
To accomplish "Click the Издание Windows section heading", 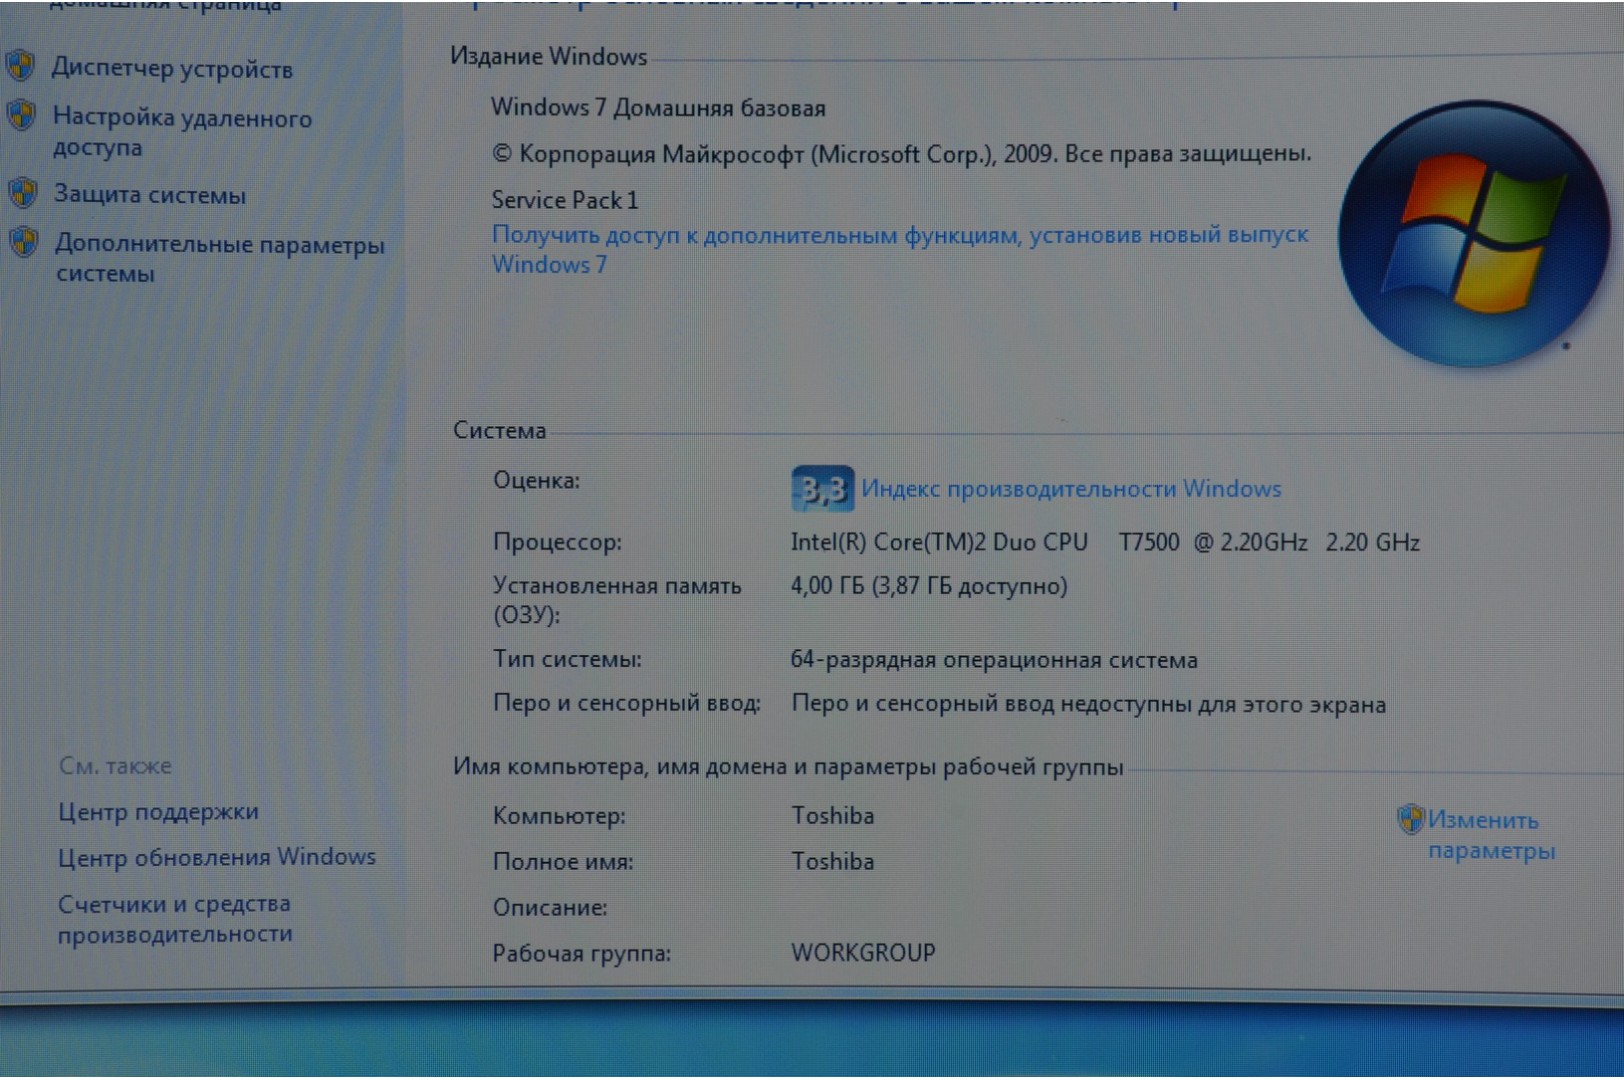I will coord(548,57).
